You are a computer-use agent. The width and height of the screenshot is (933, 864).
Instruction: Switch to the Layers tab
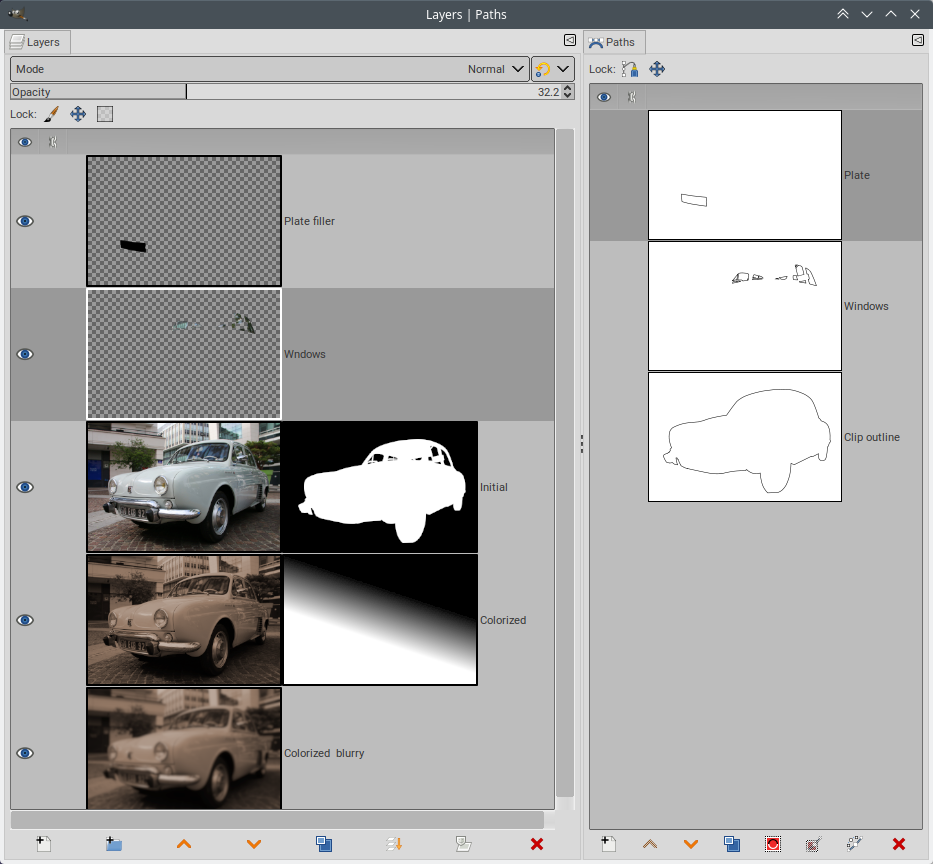(x=36, y=42)
